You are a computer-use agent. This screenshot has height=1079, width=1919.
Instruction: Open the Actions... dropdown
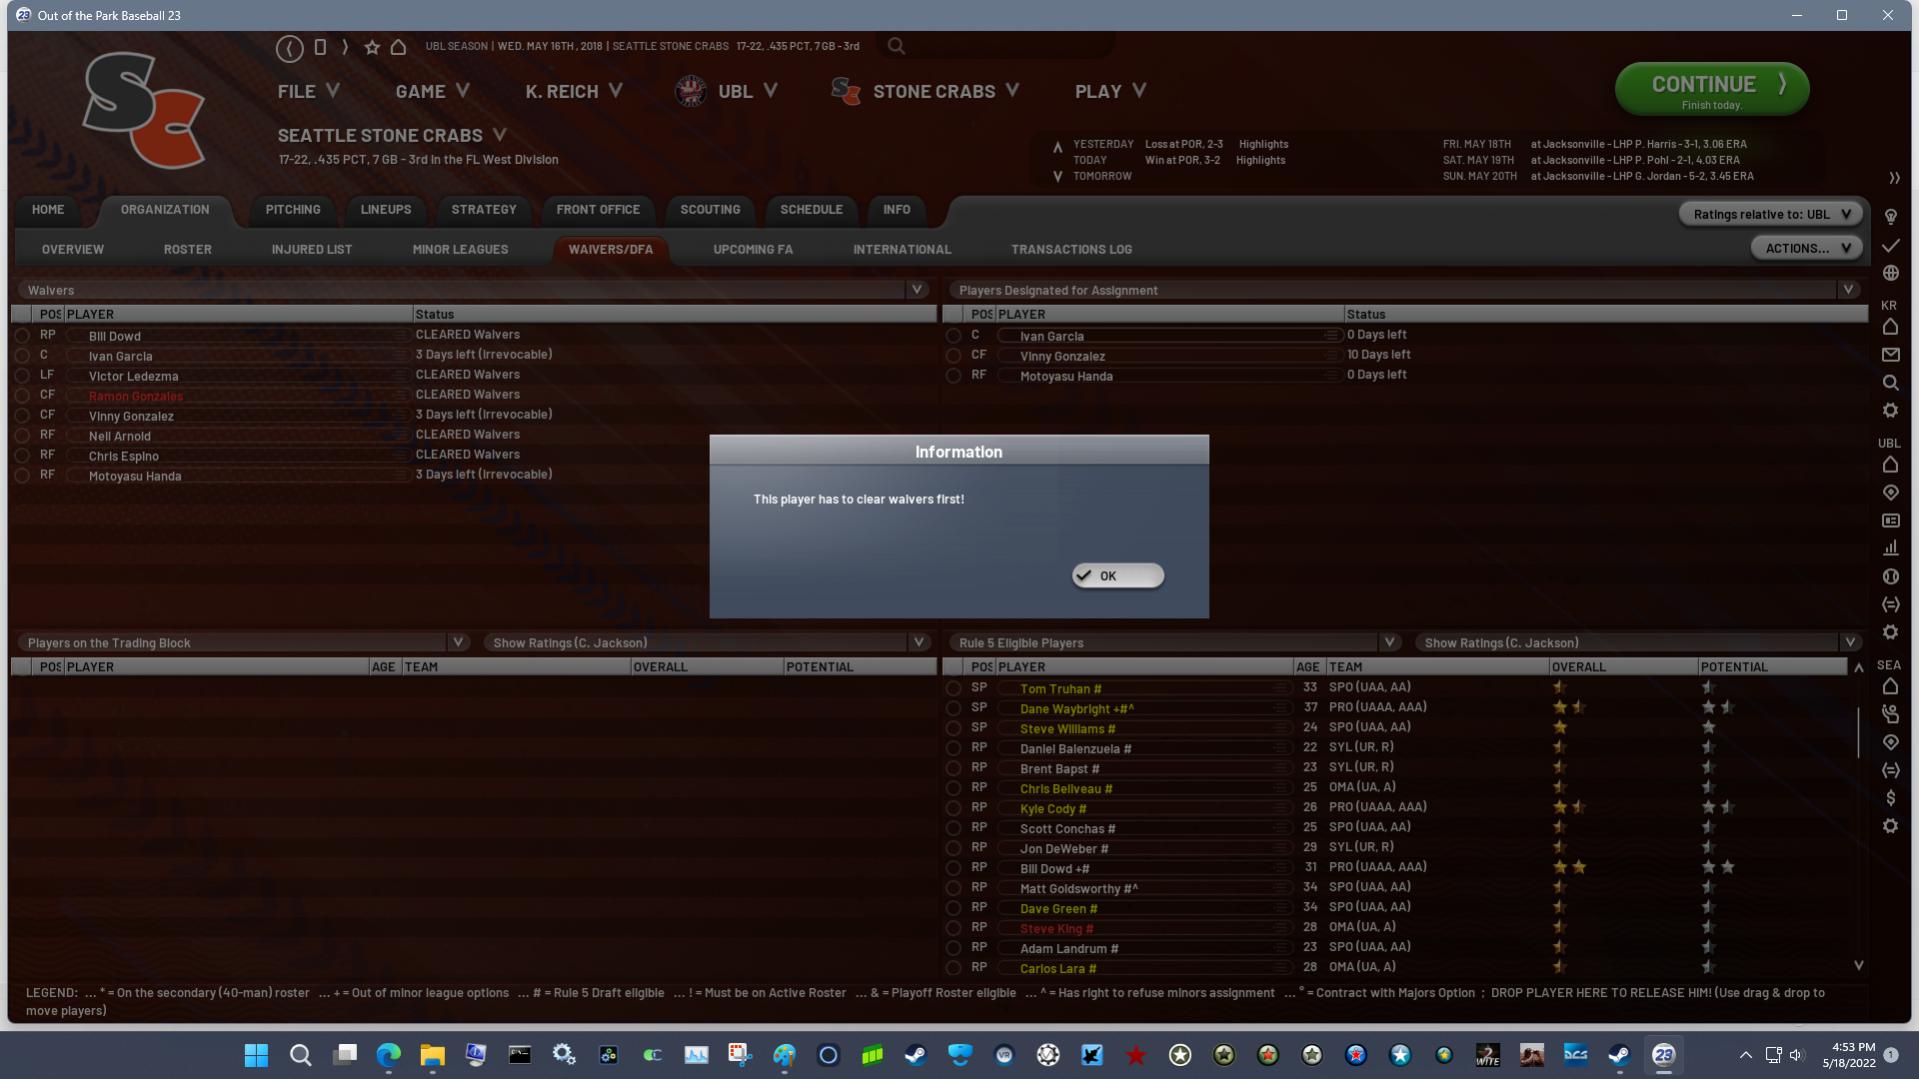click(x=1807, y=248)
